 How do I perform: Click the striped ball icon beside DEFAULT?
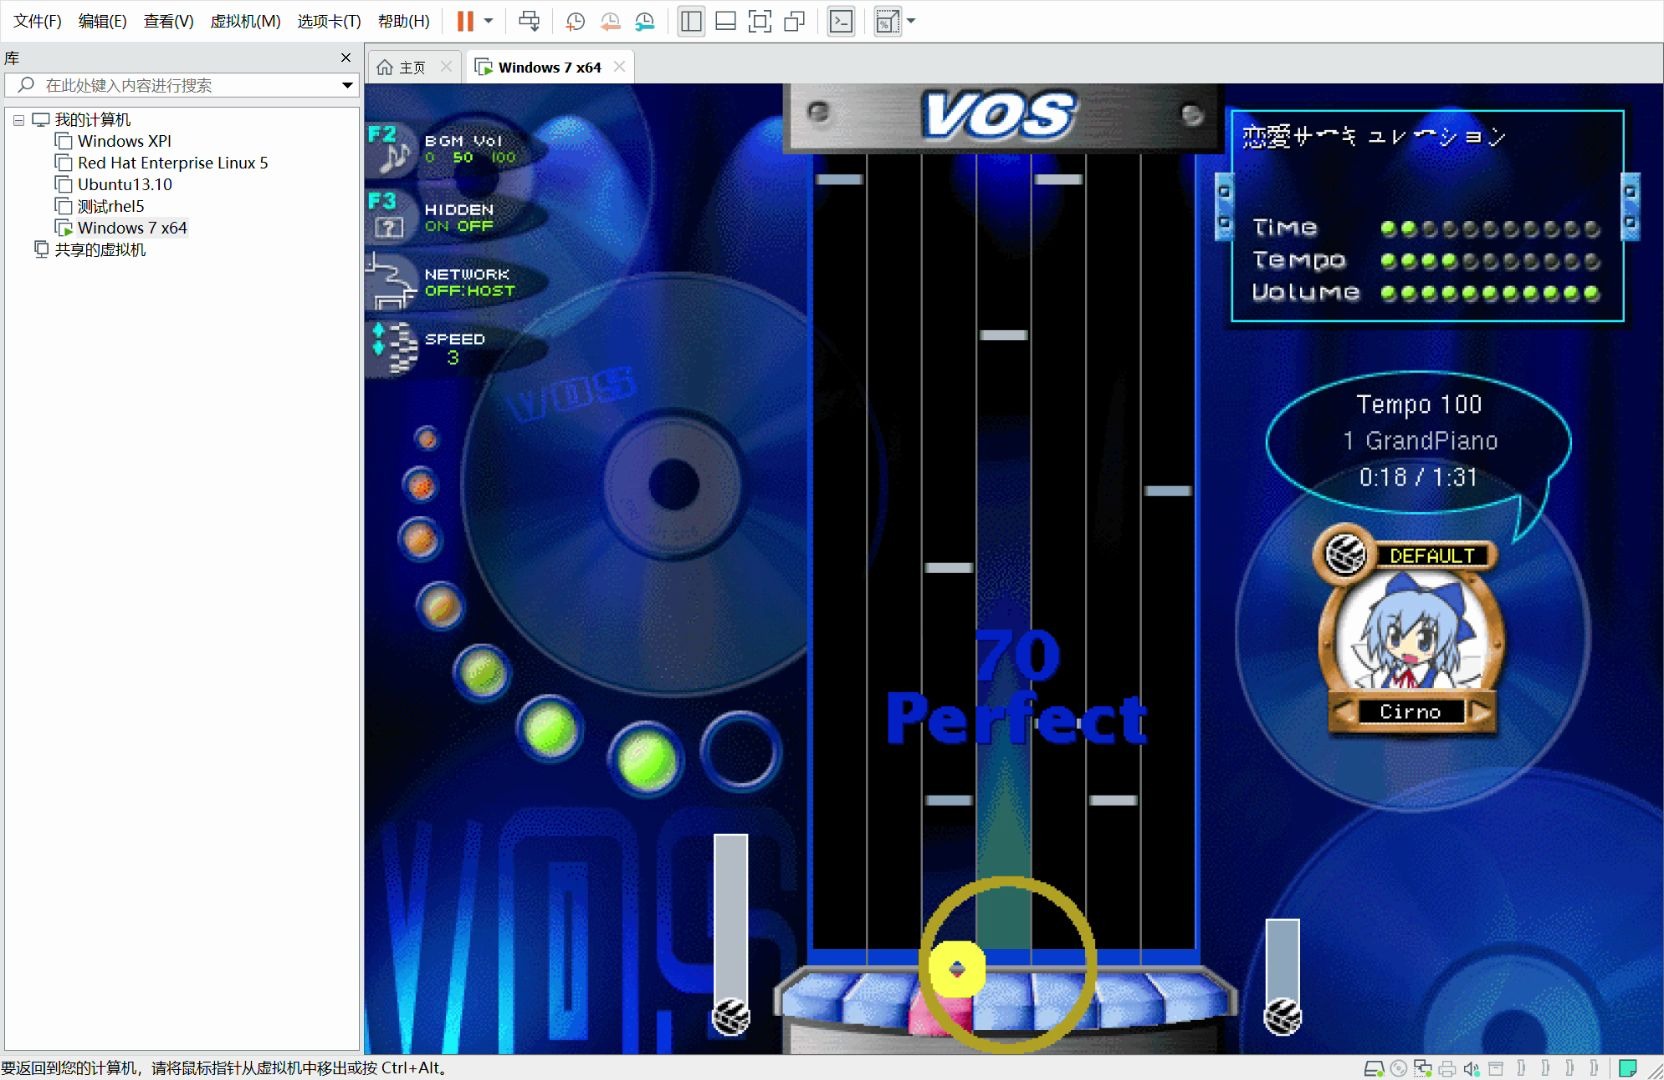1345,553
